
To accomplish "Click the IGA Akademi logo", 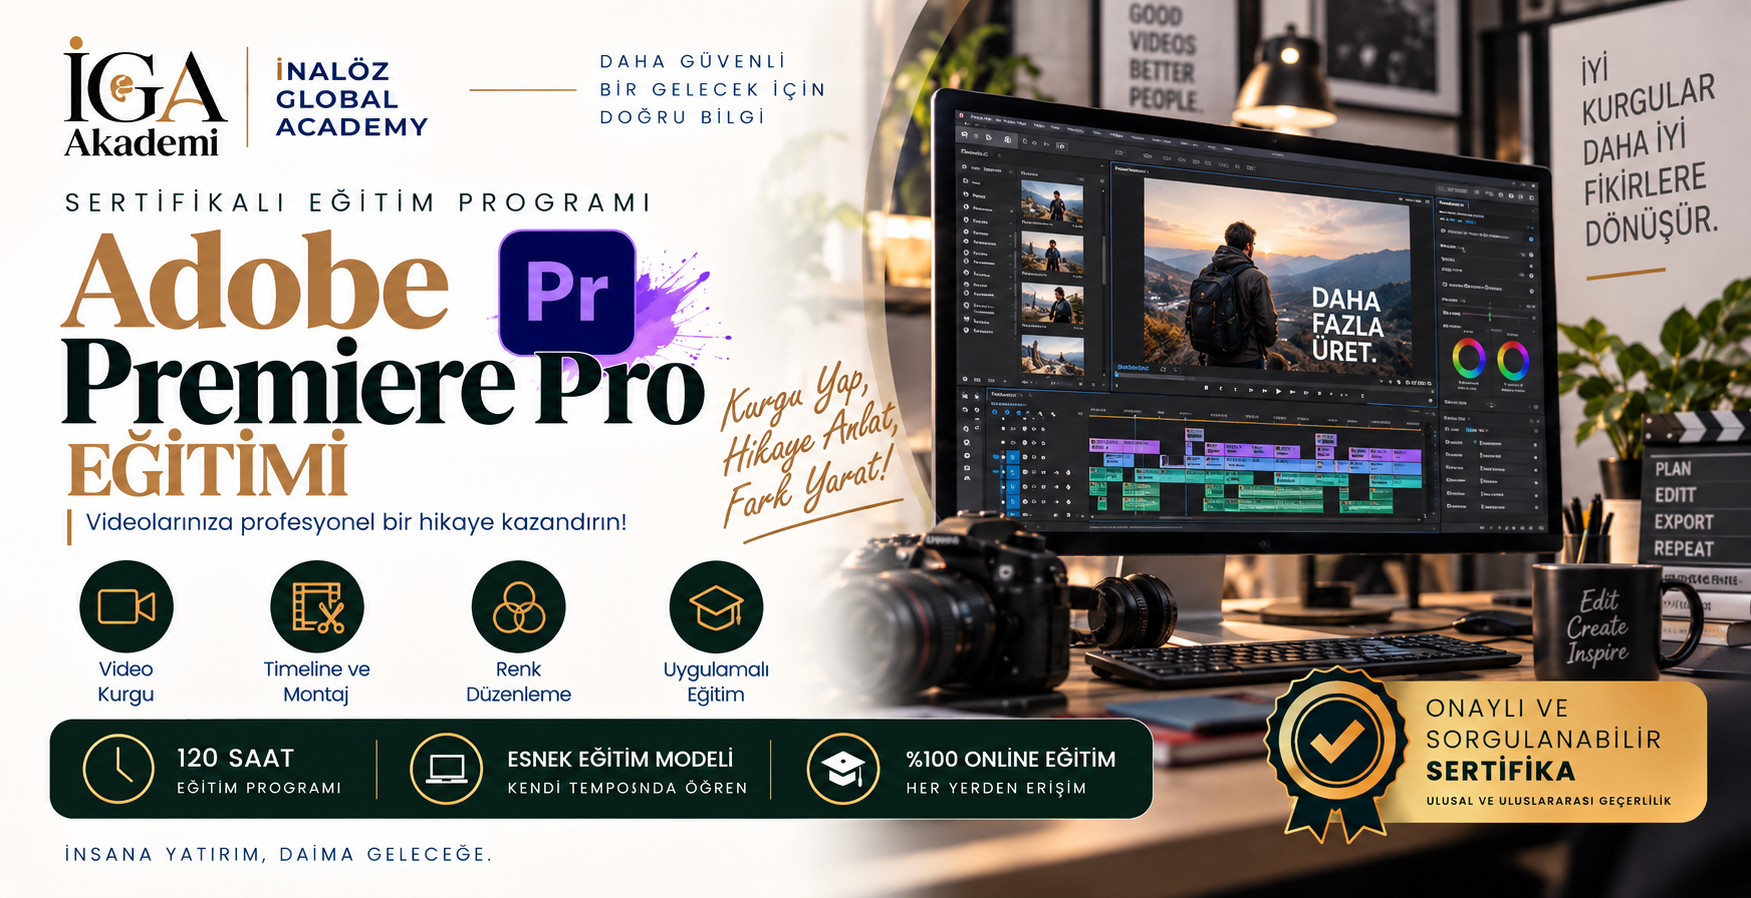I will (145, 97).
